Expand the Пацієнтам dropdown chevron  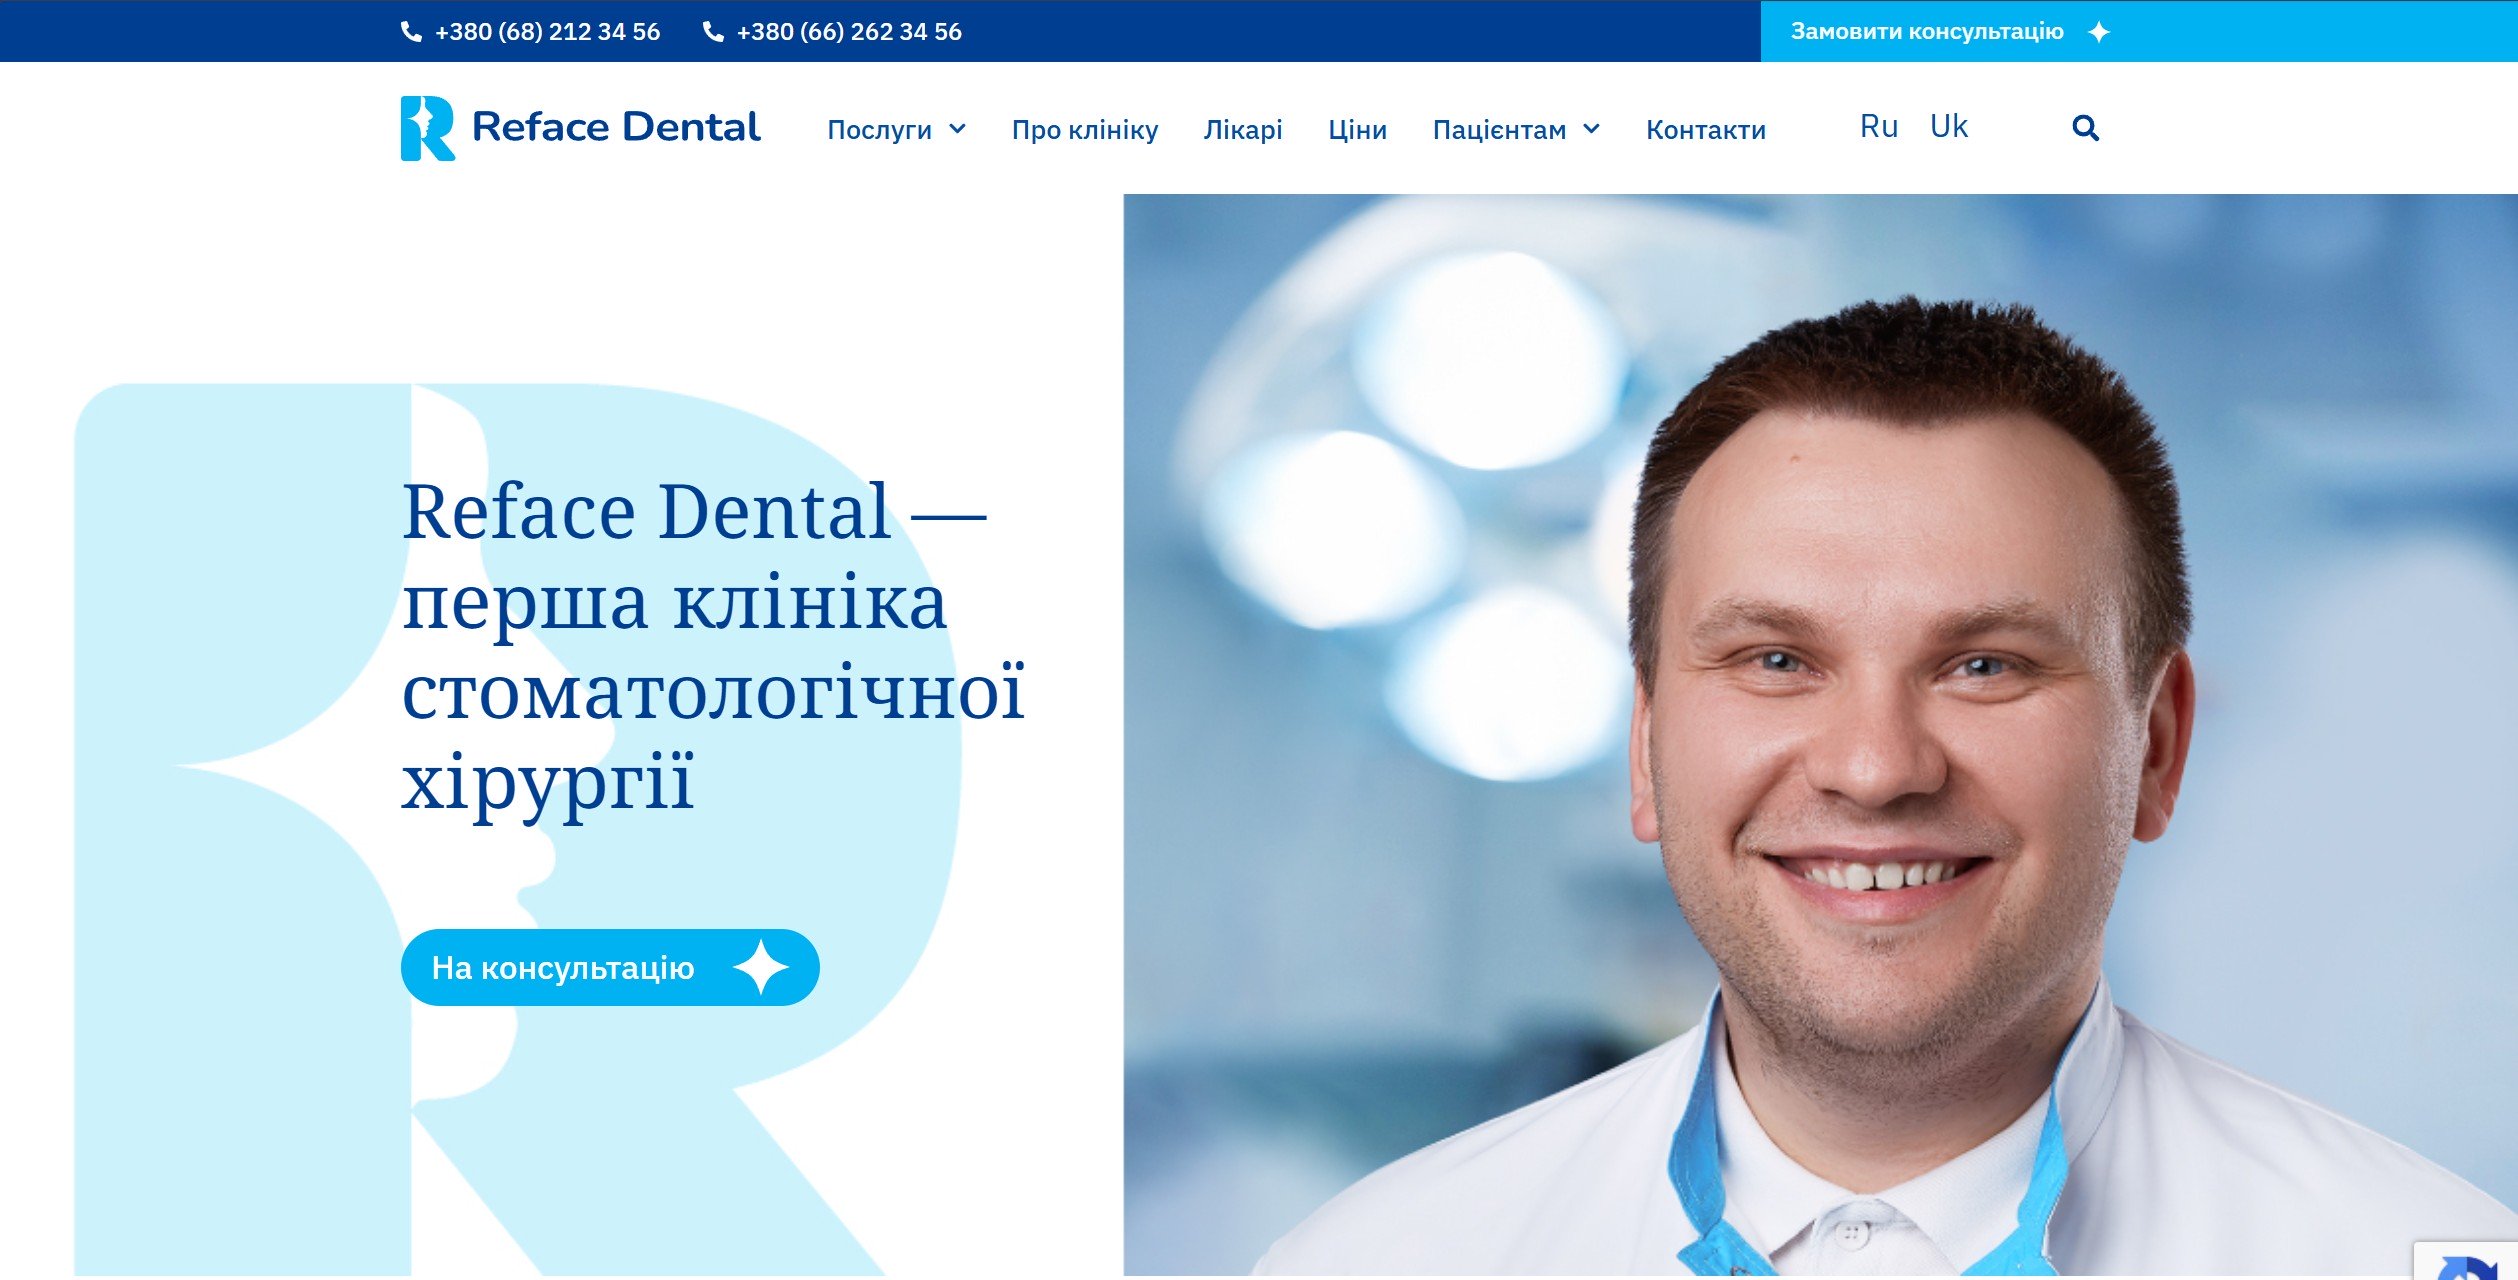(x=1591, y=129)
